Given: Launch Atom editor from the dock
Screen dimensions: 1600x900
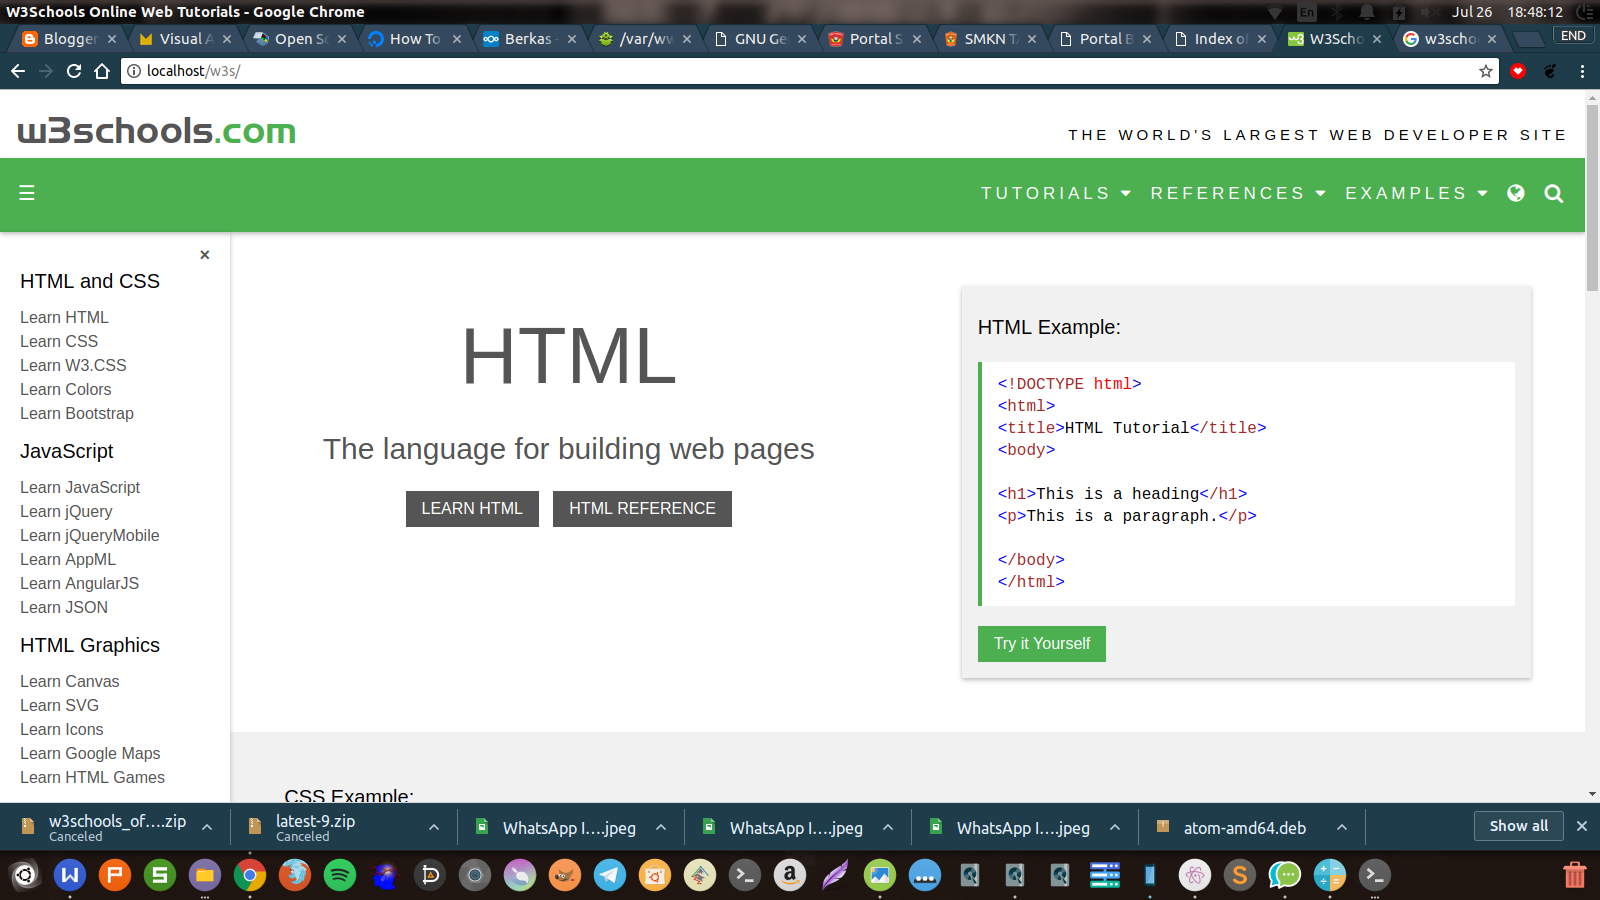Looking at the screenshot, I should click(1195, 876).
